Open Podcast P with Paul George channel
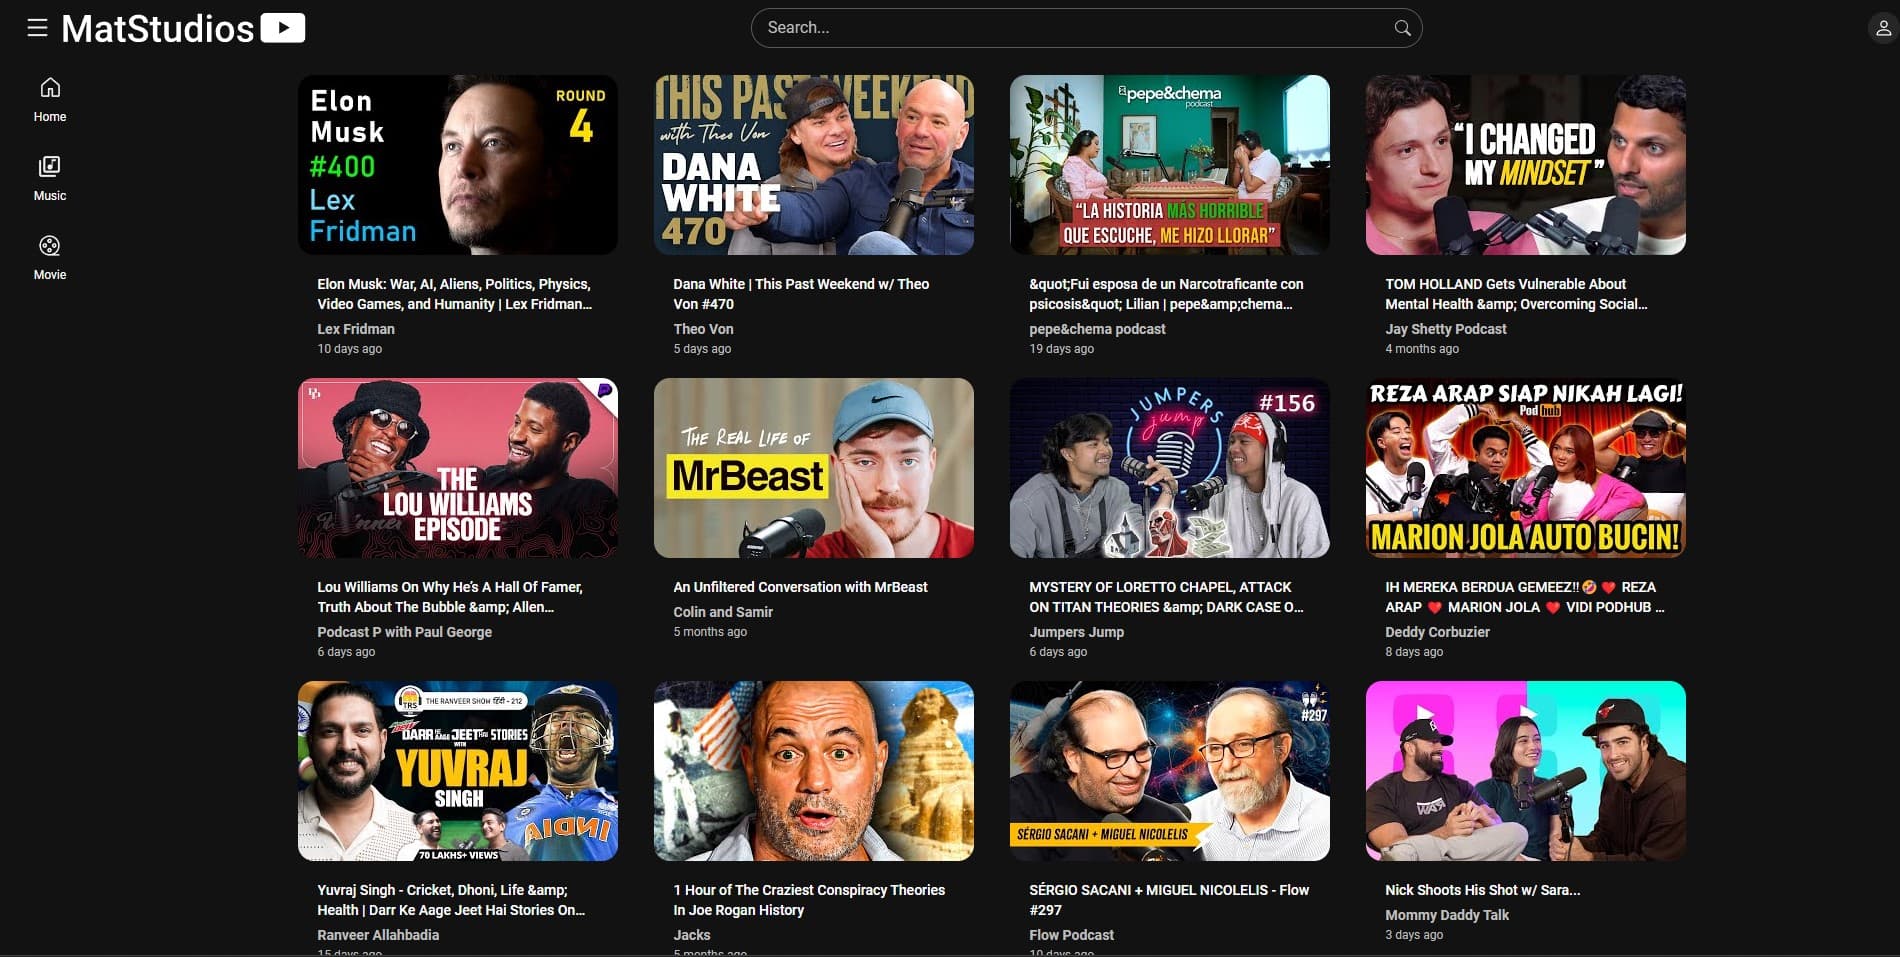 click(x=404, y=632)
